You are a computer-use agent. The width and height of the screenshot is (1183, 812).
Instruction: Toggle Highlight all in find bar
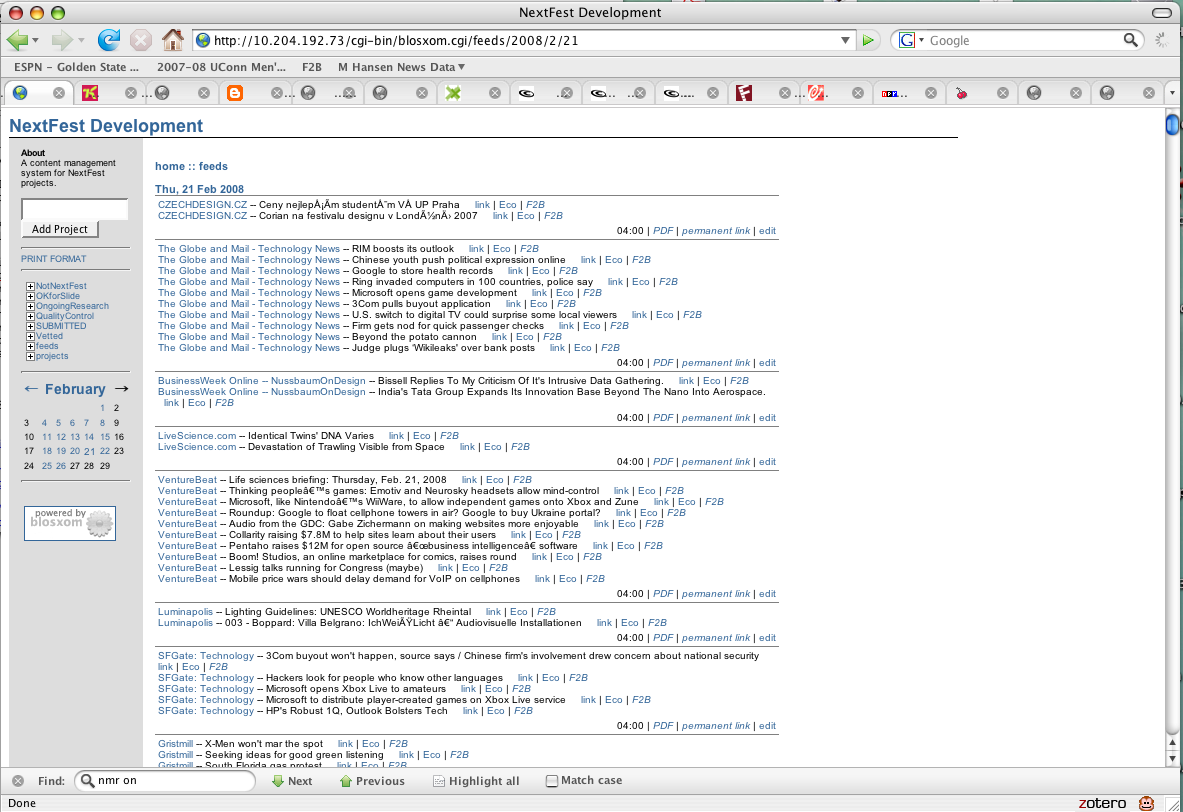[476, 781]
